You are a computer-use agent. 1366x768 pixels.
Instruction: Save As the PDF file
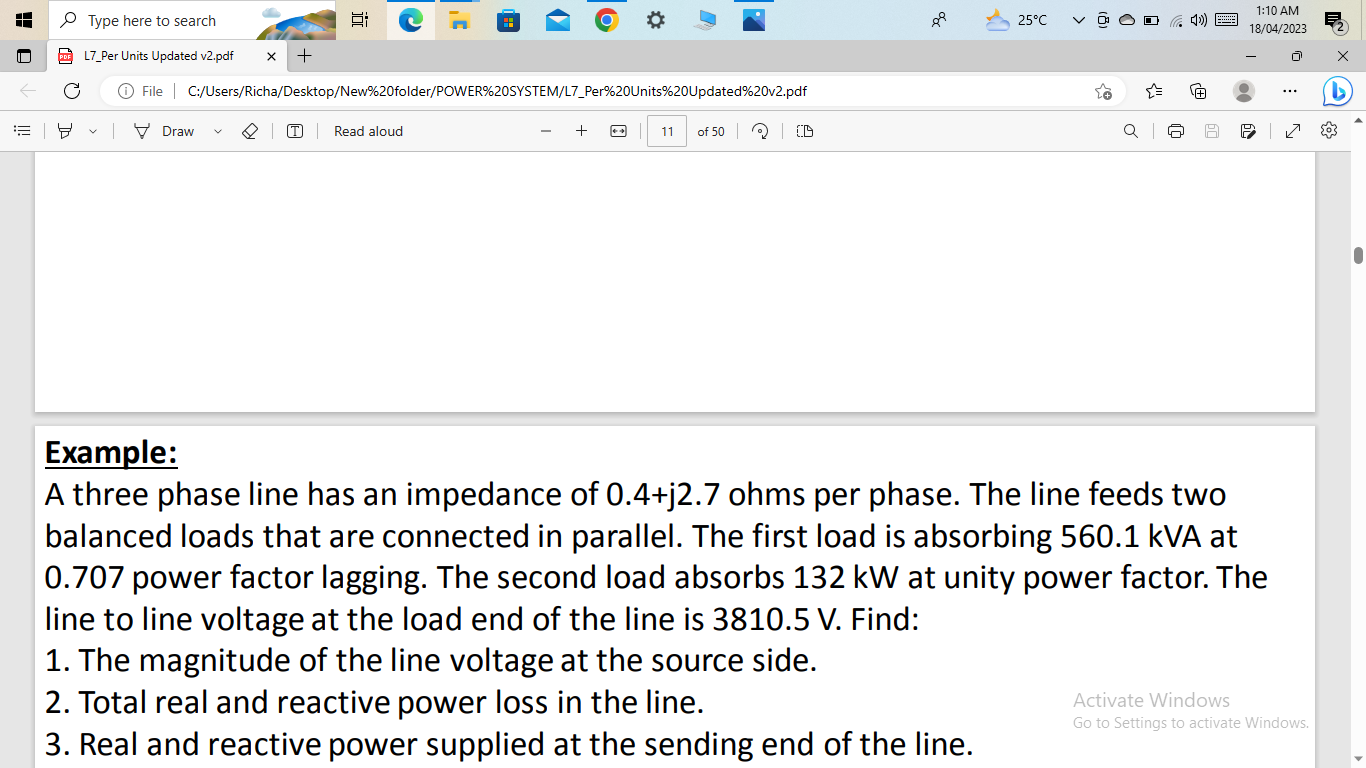[1247, 131]
